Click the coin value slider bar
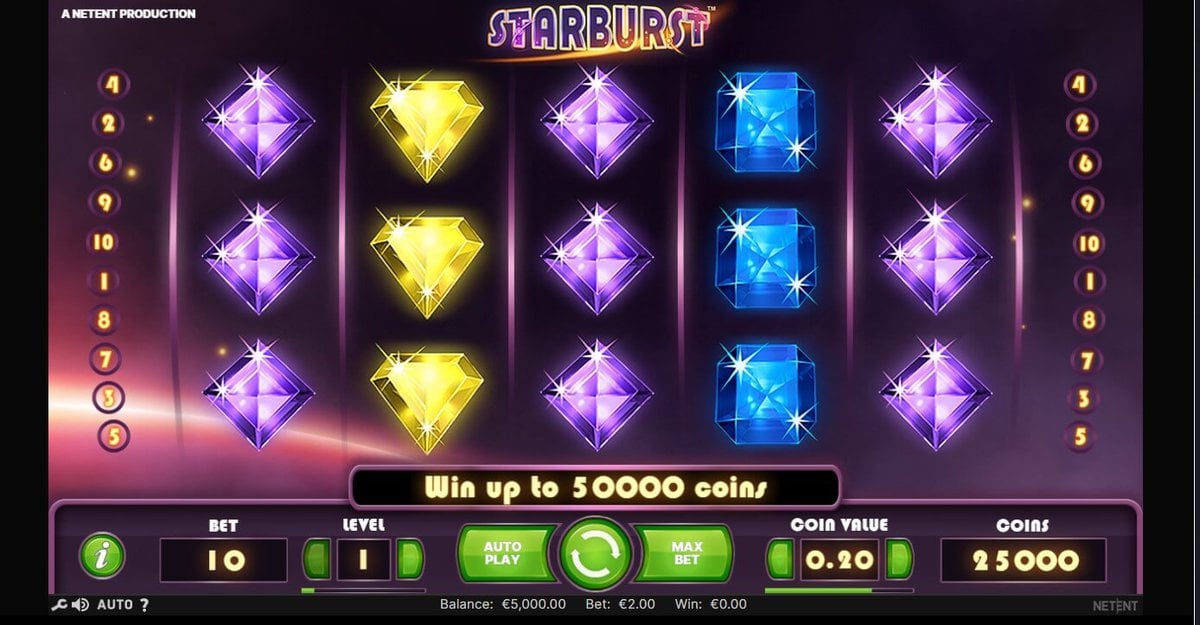This screenshot has height=625, width=1200. coord(838,590)
